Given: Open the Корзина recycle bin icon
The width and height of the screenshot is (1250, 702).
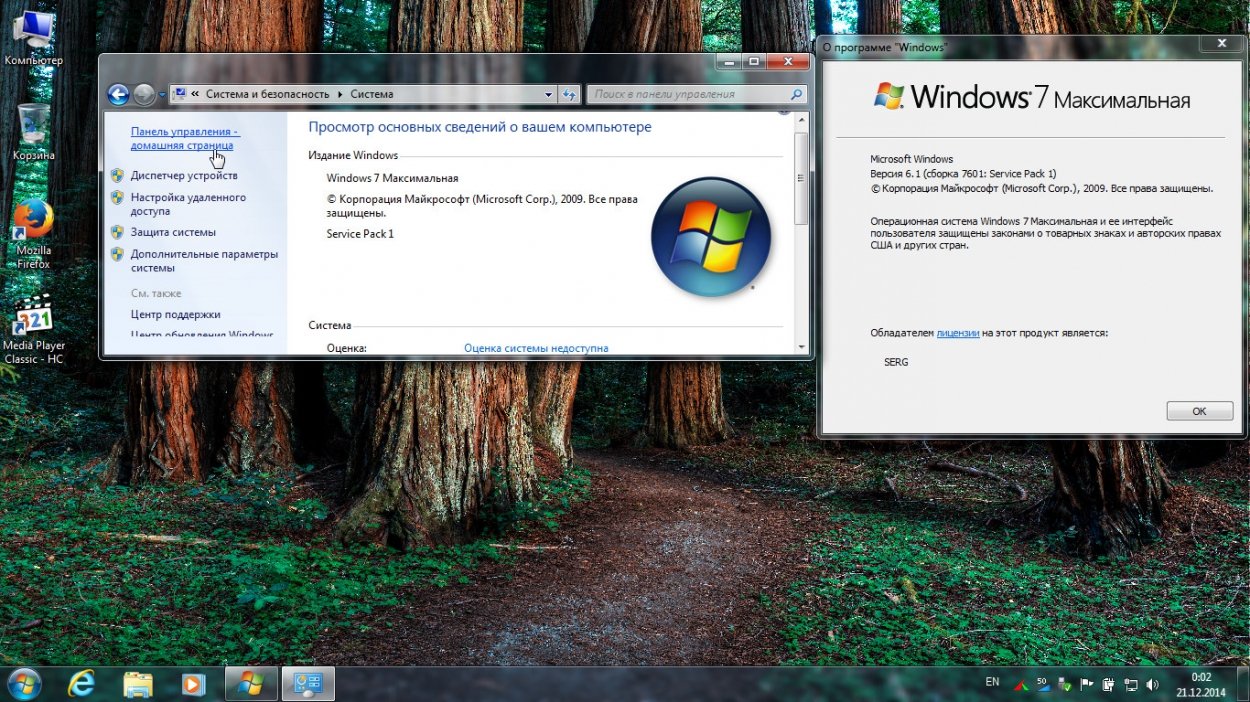Looking at the screenshot, I should [33, 124].
